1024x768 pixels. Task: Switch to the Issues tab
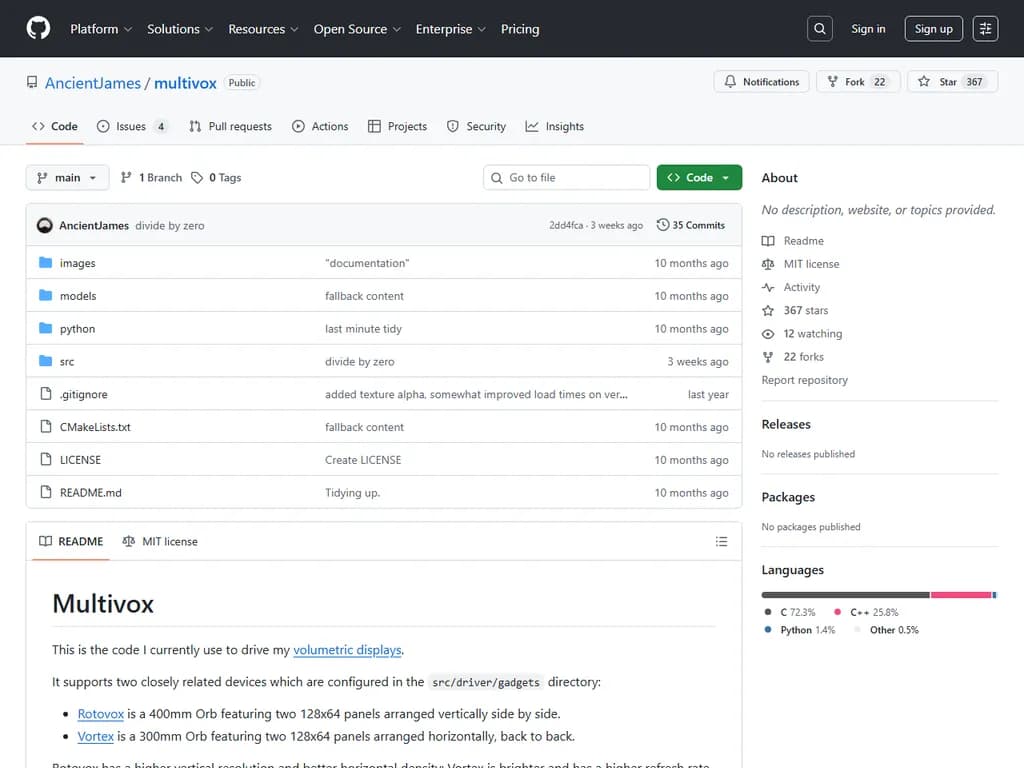point(131,127)
